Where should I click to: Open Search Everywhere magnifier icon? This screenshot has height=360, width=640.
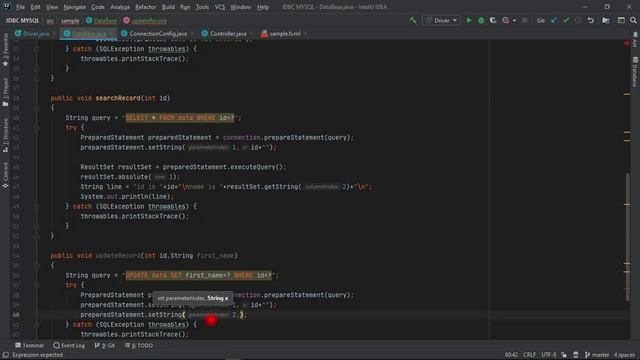[633, 20]
